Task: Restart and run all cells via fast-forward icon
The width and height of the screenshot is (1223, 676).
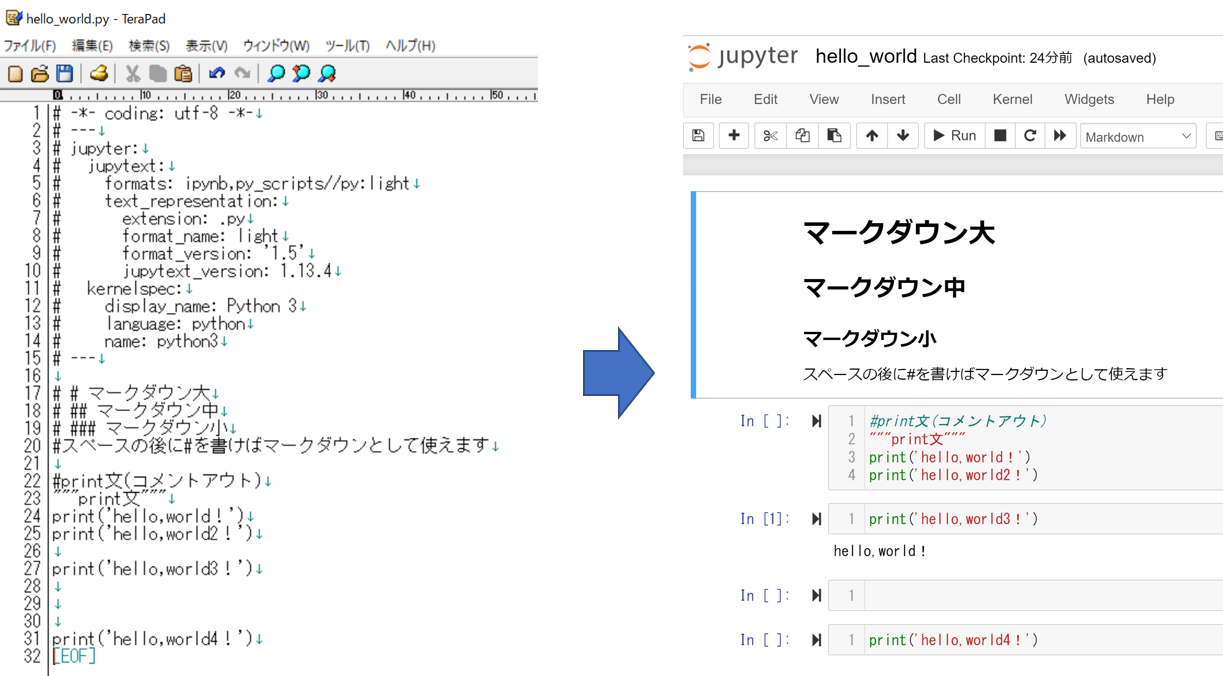Action: [x=1060, y=135]
